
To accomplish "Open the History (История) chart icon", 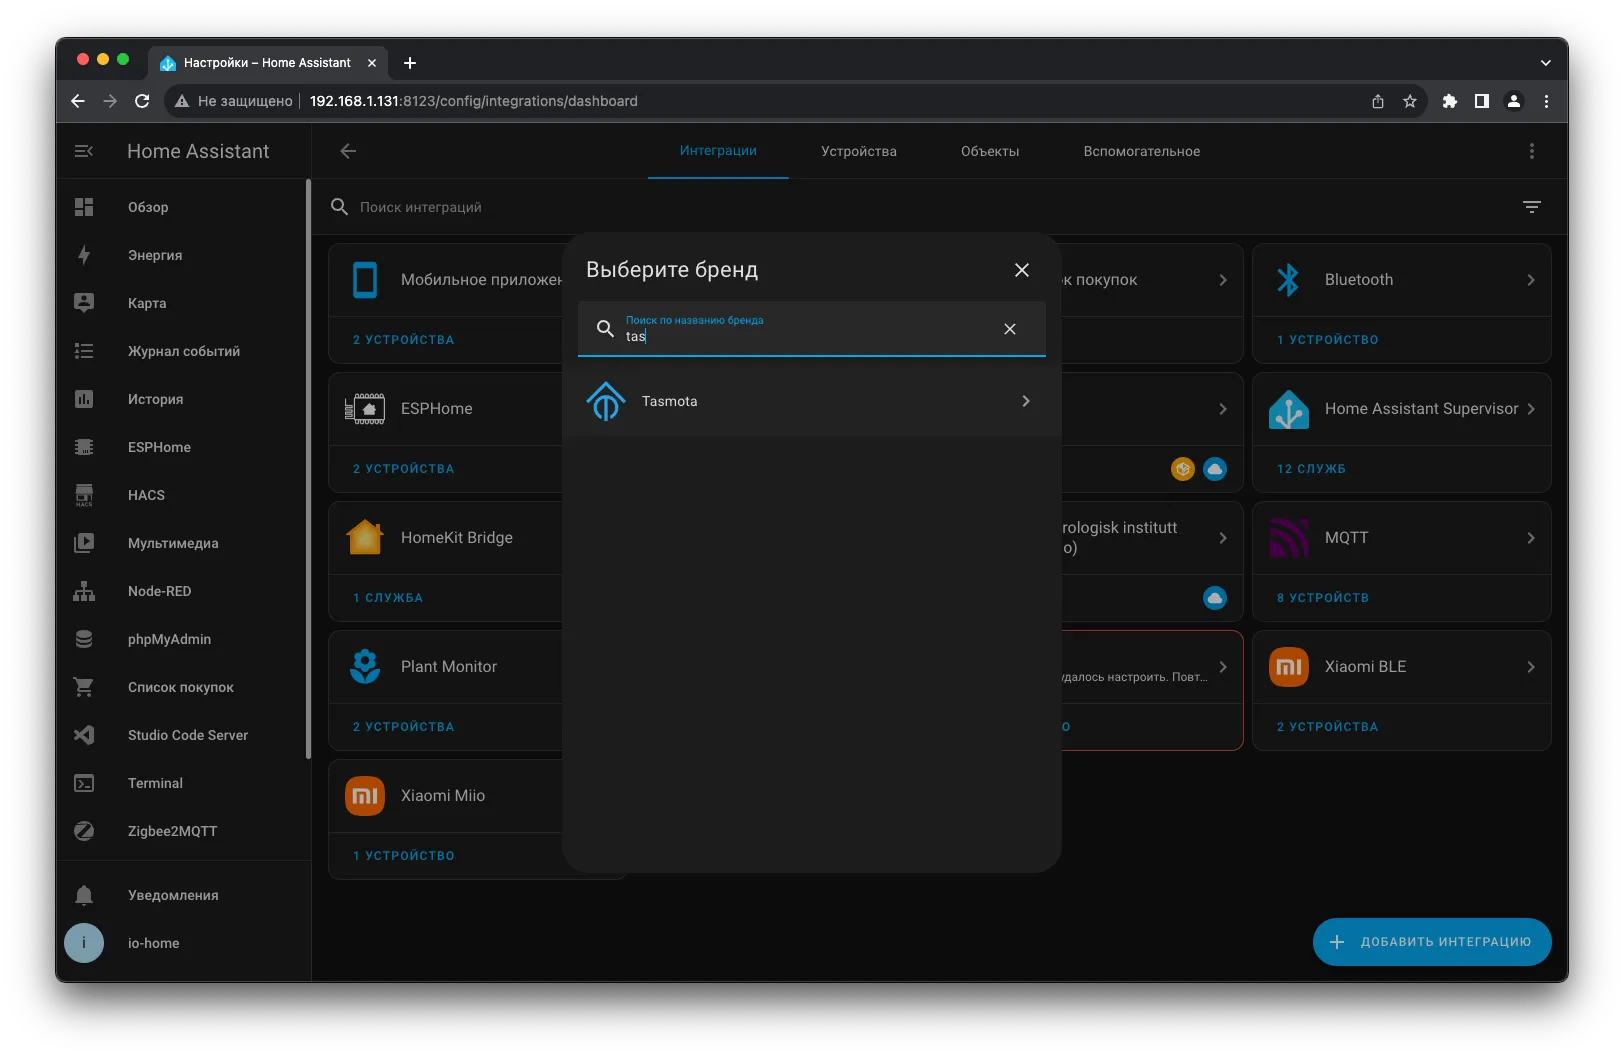I will point(84,399).
